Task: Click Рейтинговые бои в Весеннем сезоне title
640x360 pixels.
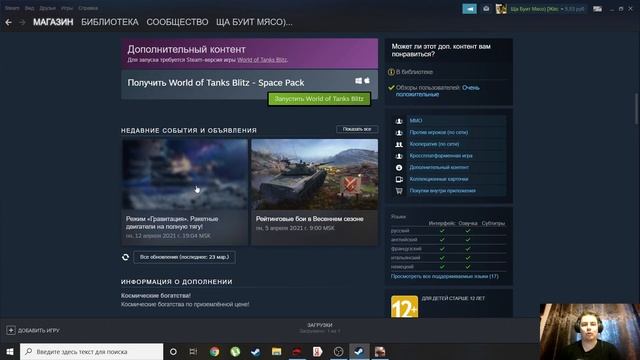Action: click(x=309, y=219)
